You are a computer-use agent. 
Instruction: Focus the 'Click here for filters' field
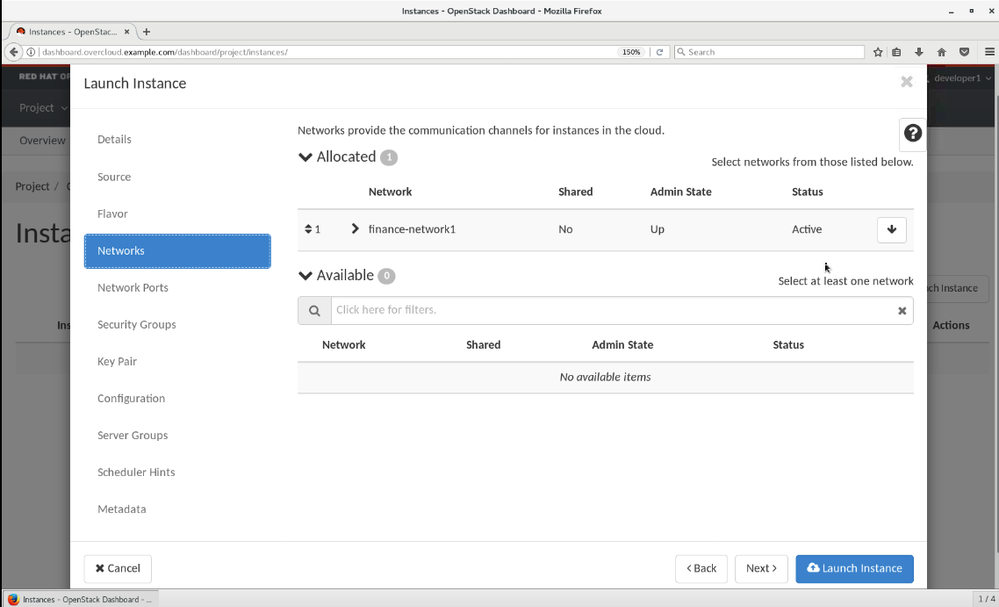click(608, 310)
